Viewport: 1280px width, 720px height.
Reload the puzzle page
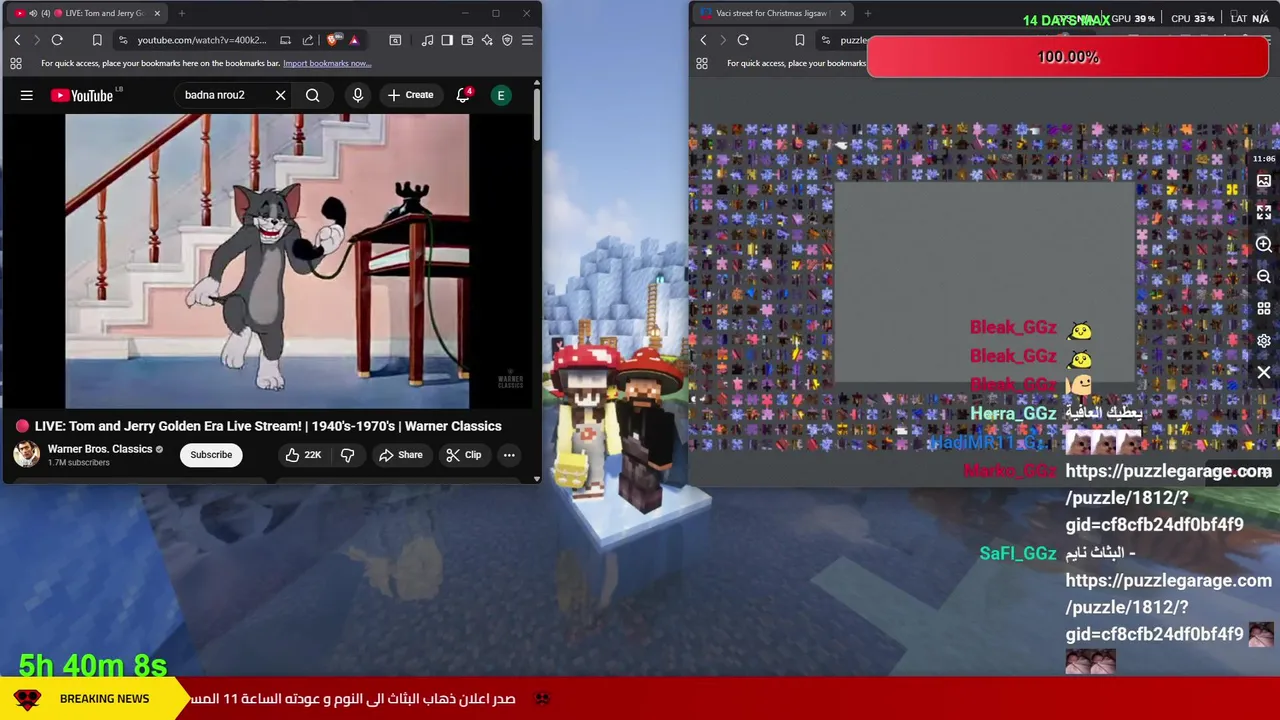tap(743, 40)
